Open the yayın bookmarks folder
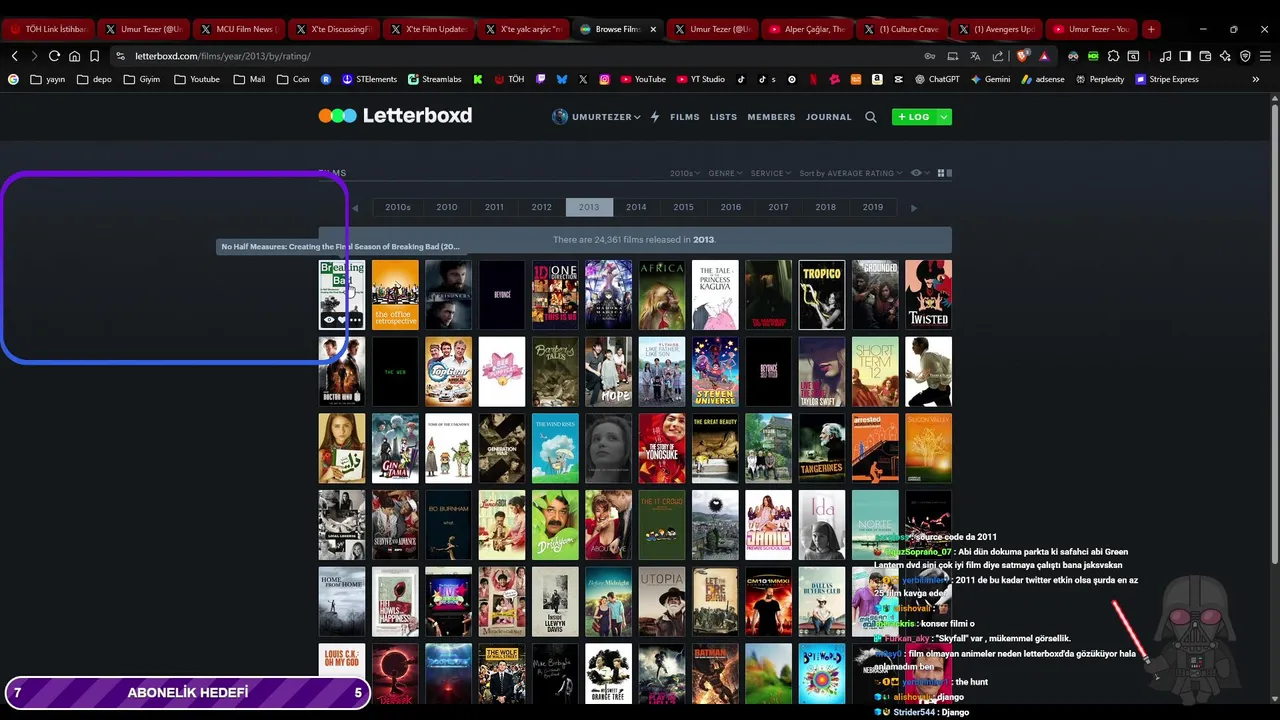The height and width of the screenshot is (720, 1280). (47, 79)
